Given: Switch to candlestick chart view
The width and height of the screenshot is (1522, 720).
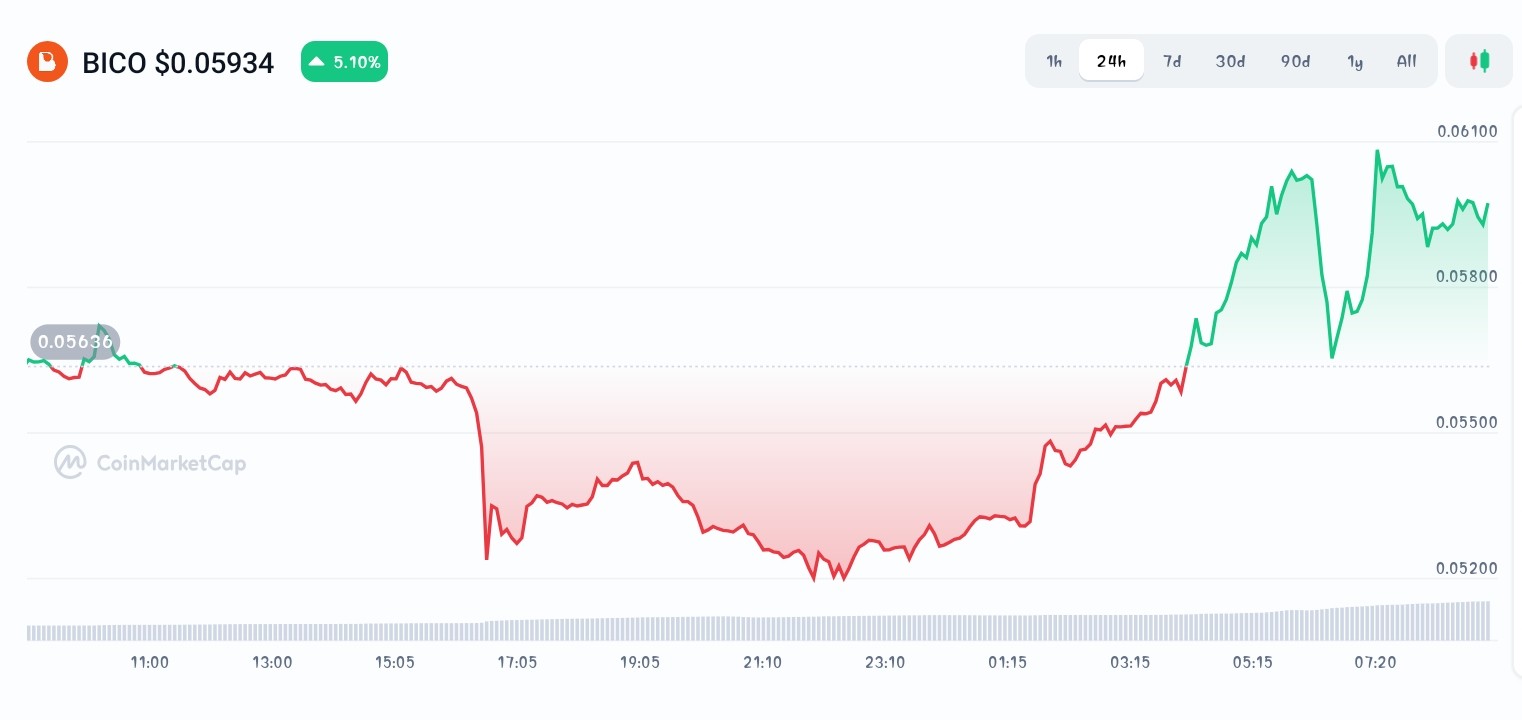Looking at the screenshot, I should (x=1479, y=60).
